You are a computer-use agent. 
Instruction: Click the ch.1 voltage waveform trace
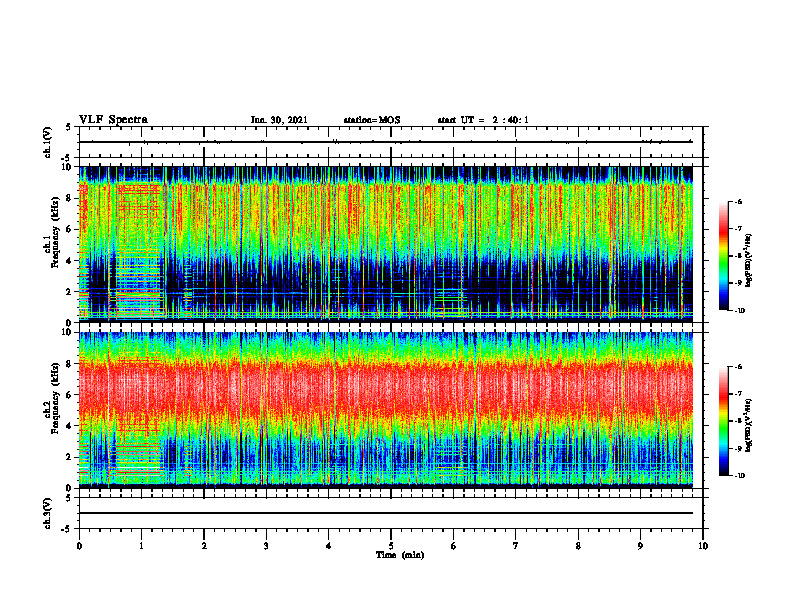click(385, 142)
